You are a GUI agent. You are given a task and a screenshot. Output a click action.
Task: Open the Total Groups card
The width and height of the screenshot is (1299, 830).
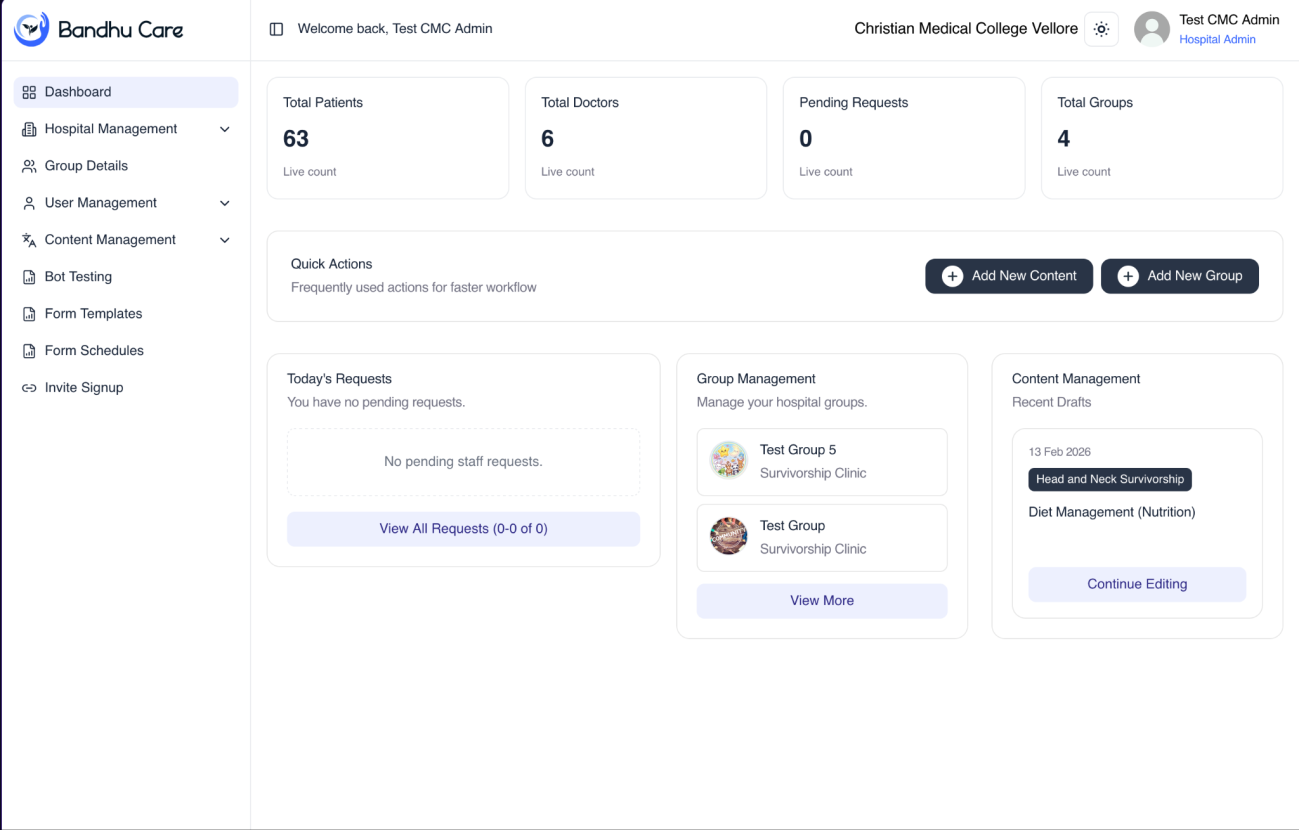tap(1162, 138)
